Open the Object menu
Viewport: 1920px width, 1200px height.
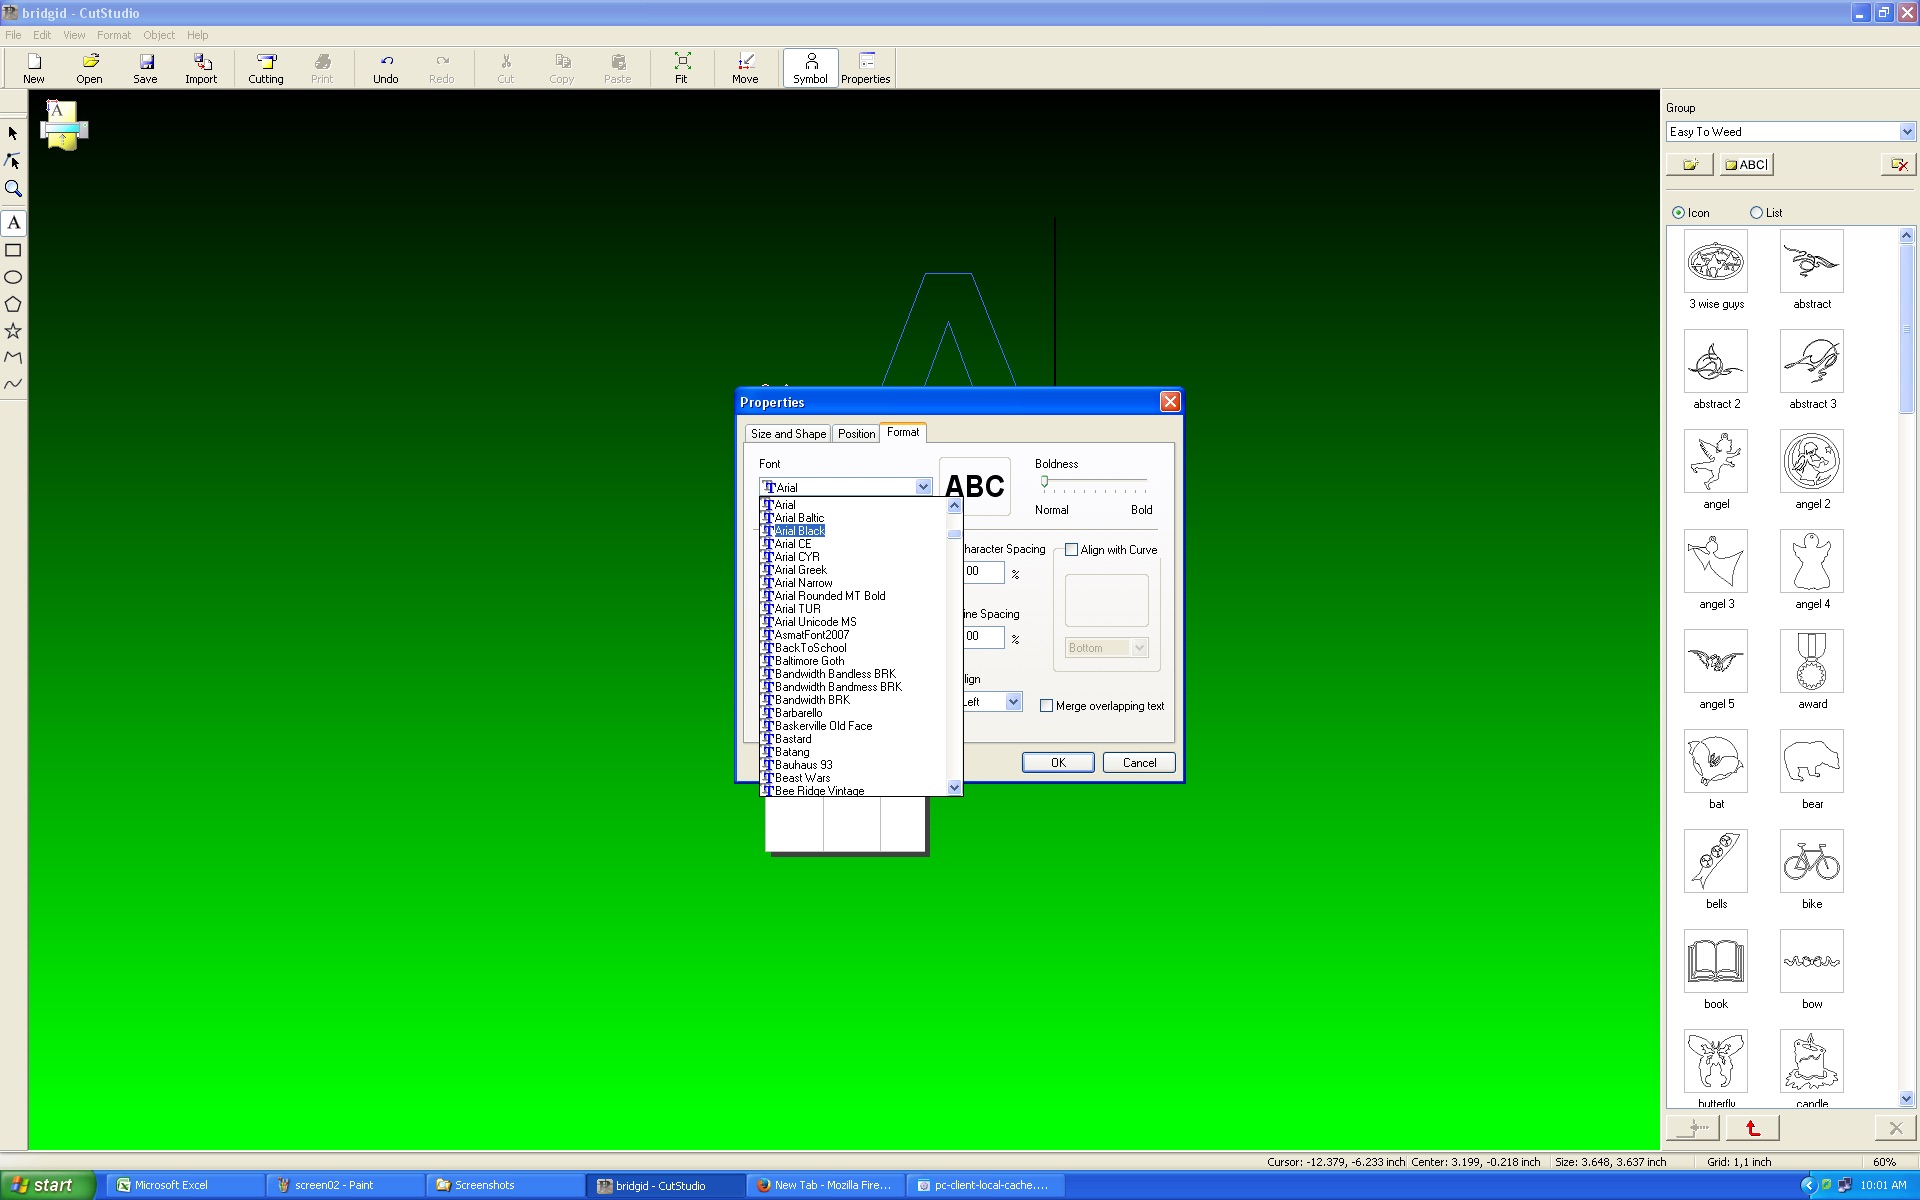(158, 35)
